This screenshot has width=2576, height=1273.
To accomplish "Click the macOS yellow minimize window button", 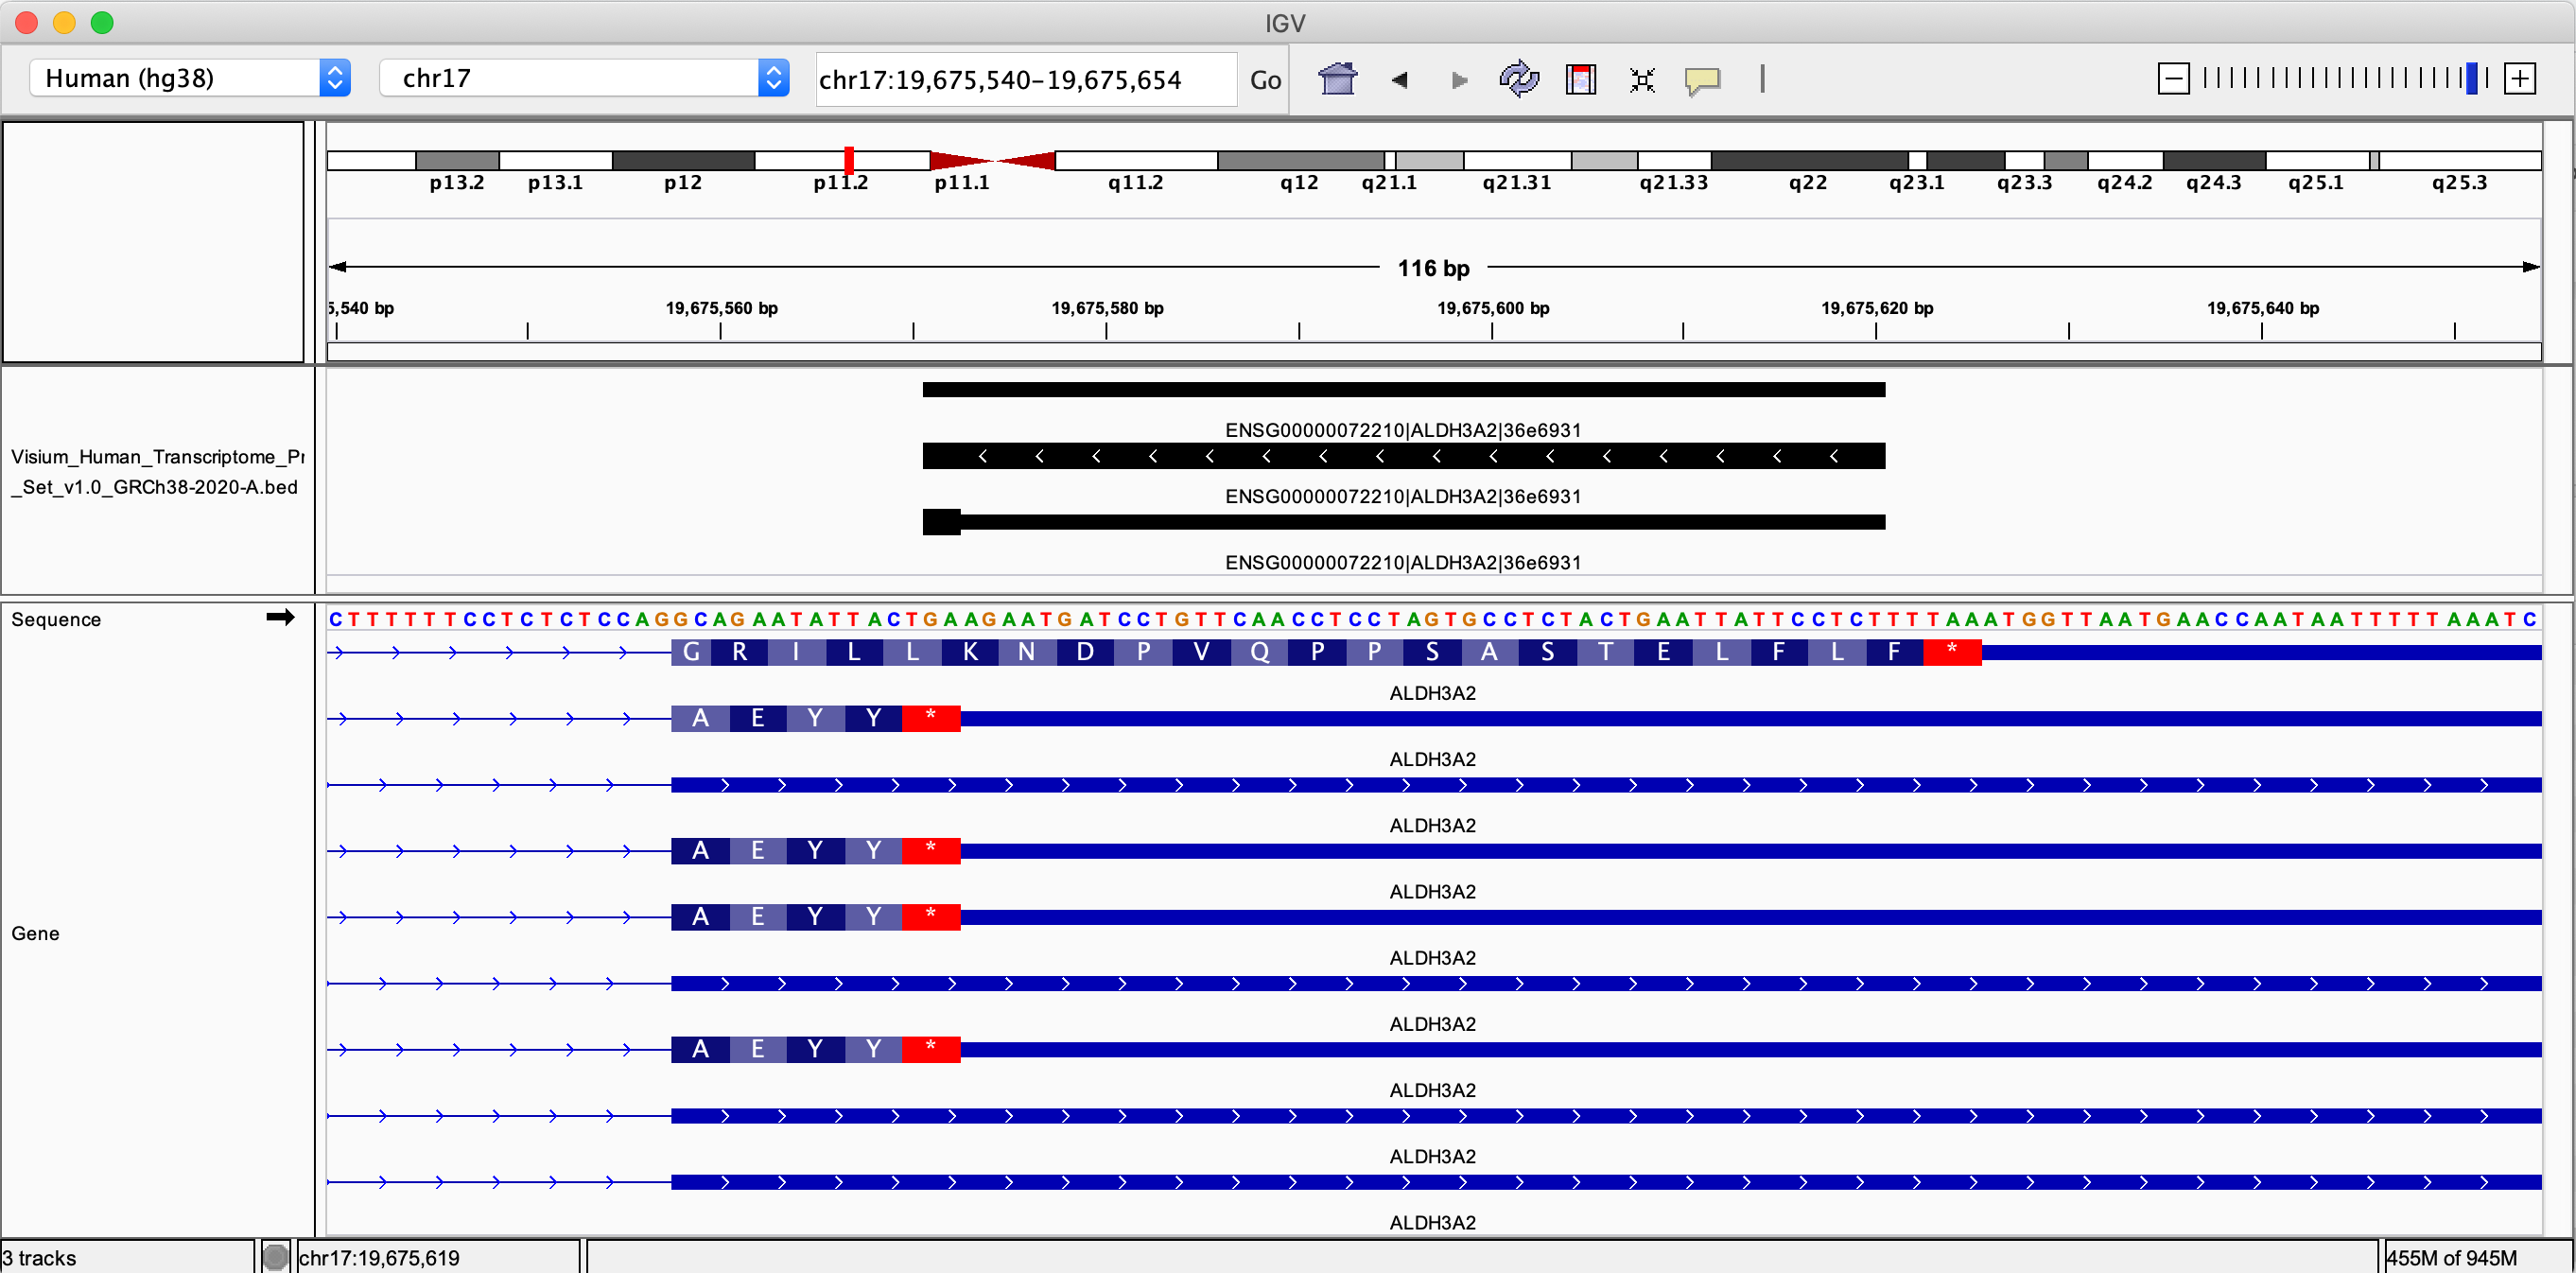I will click(64, 22).
